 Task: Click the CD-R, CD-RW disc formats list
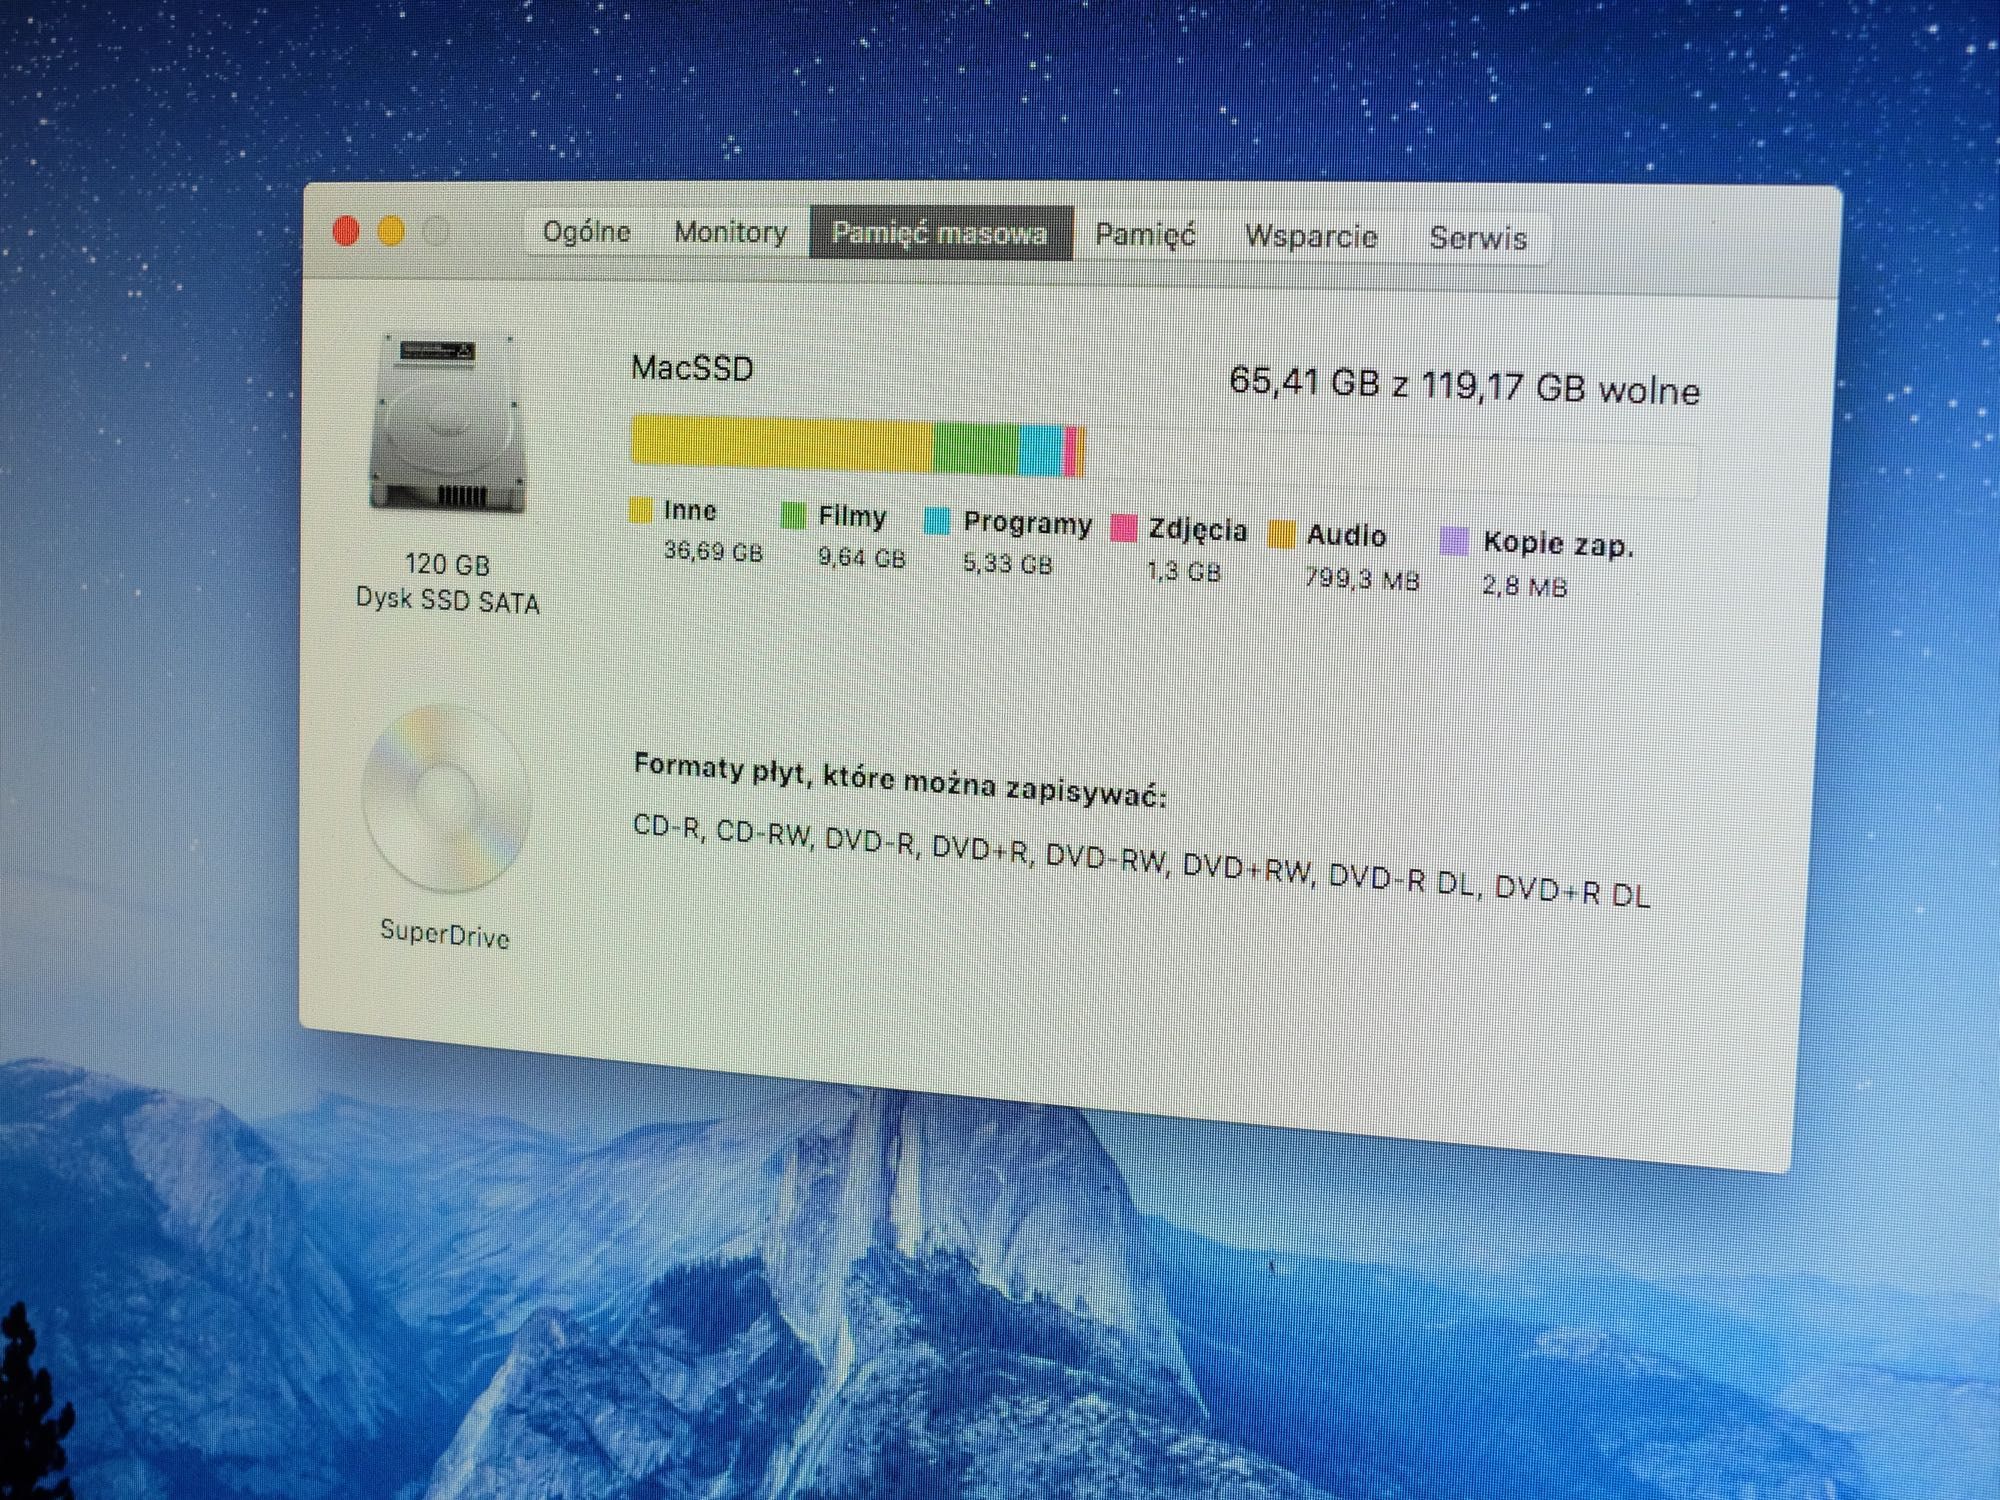1141,860
